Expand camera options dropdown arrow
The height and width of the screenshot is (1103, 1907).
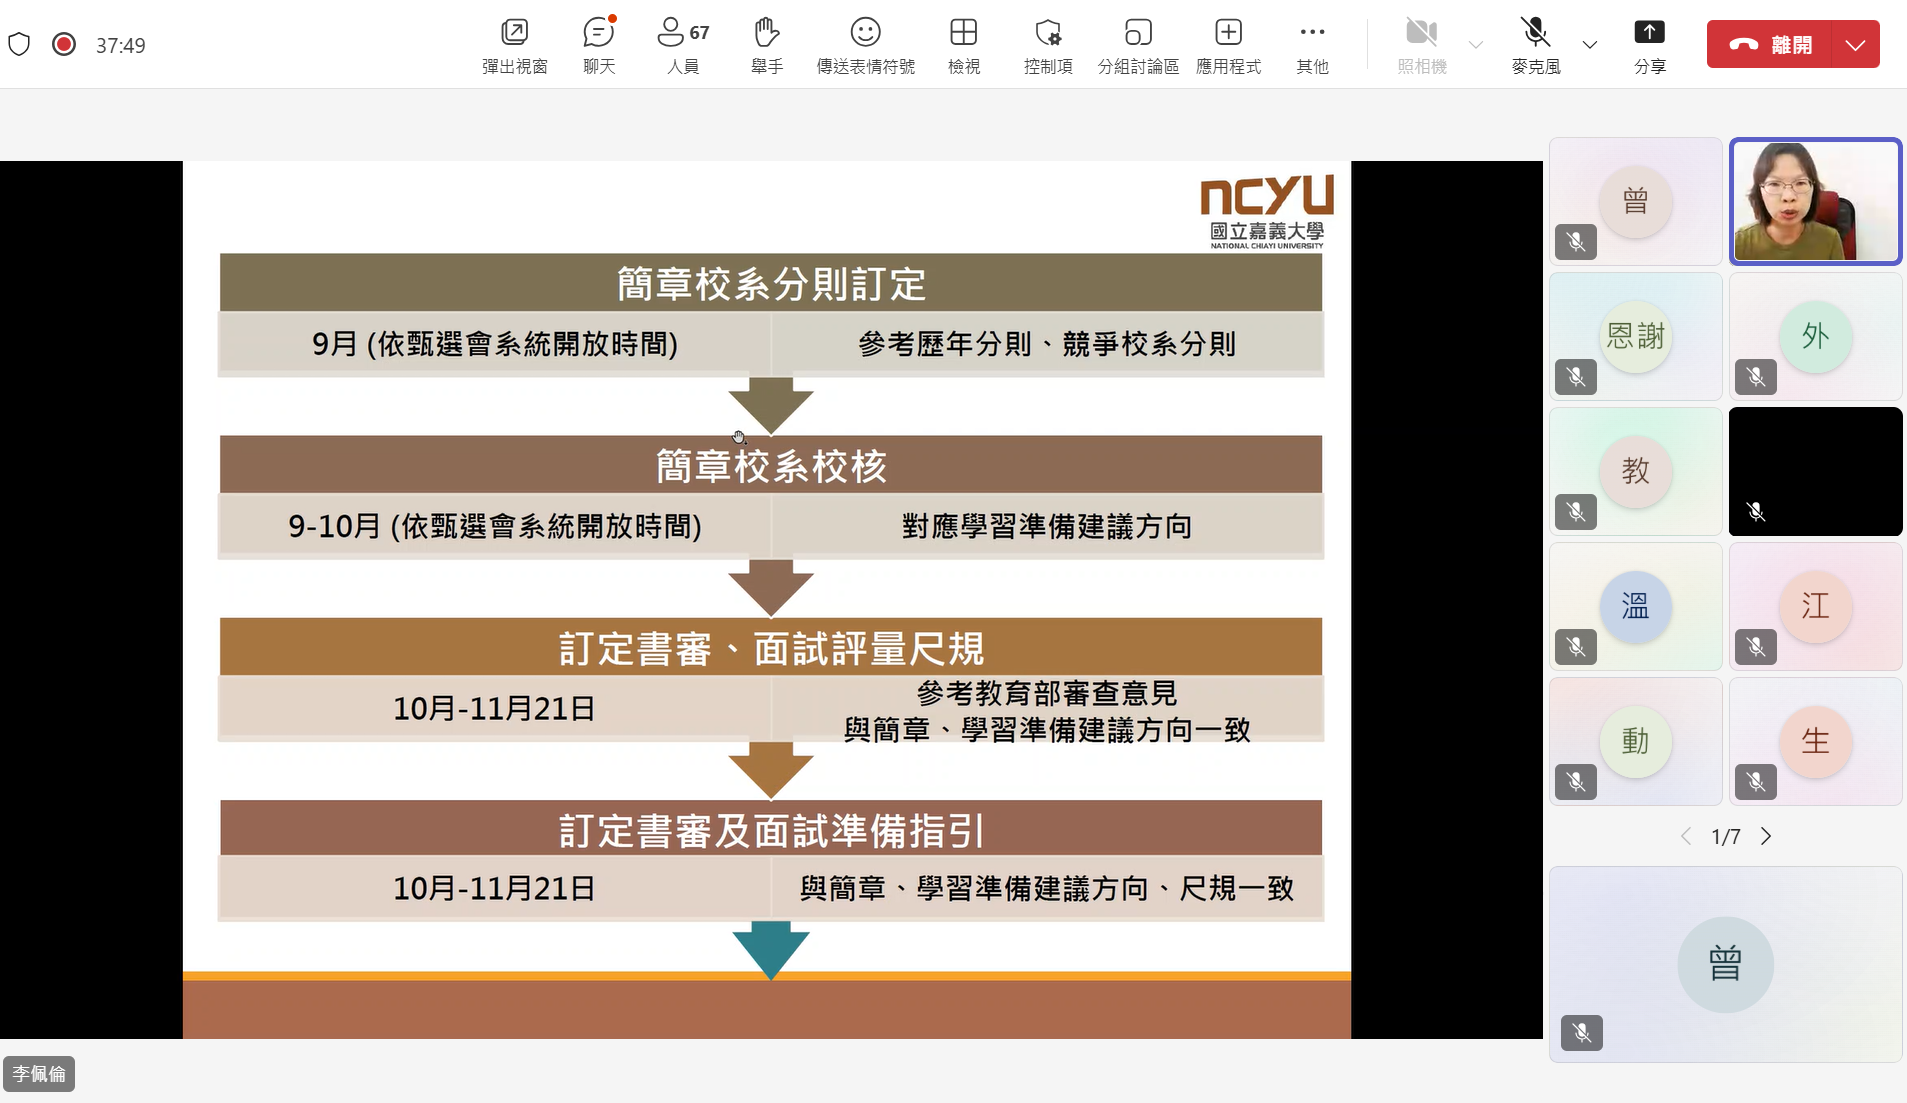click(x=1475, y=45)
